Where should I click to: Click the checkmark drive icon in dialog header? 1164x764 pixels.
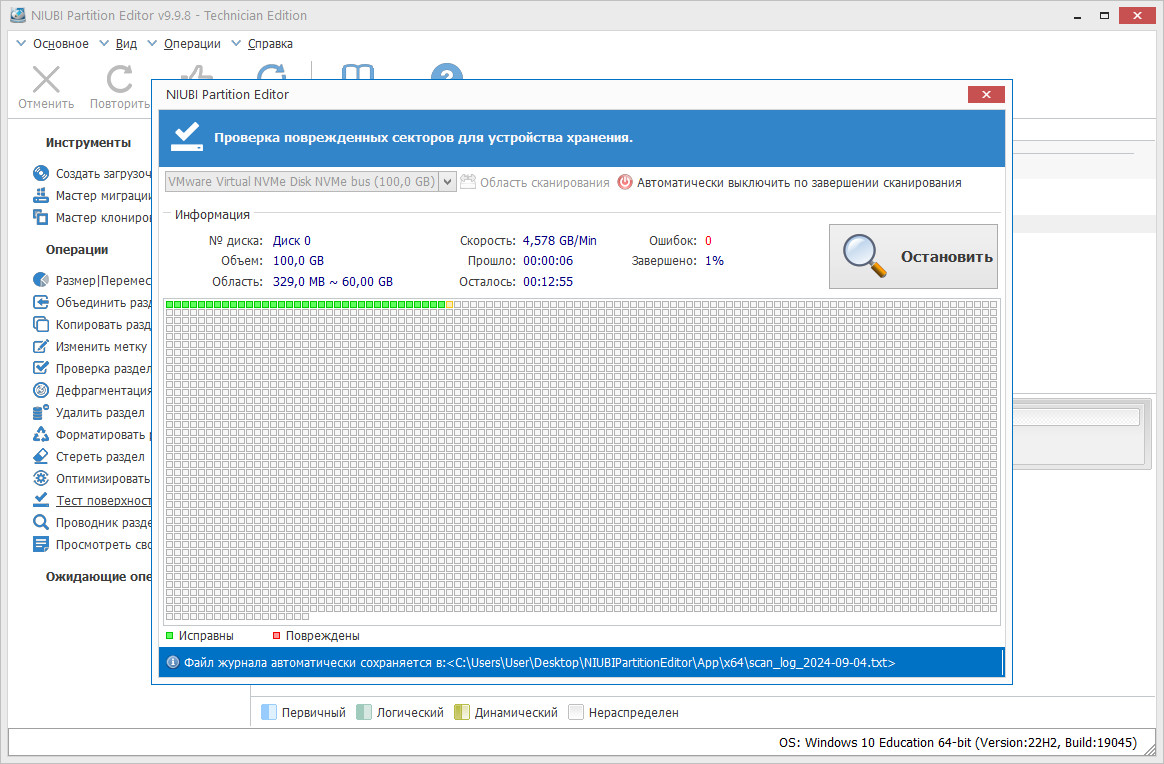(x=186, y=137)
